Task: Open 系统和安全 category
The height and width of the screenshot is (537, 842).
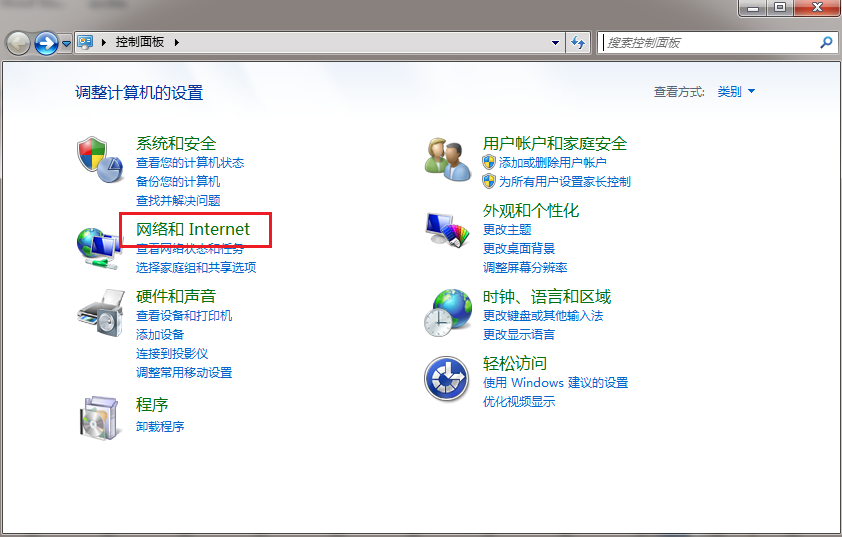Action: click(176, 143)
